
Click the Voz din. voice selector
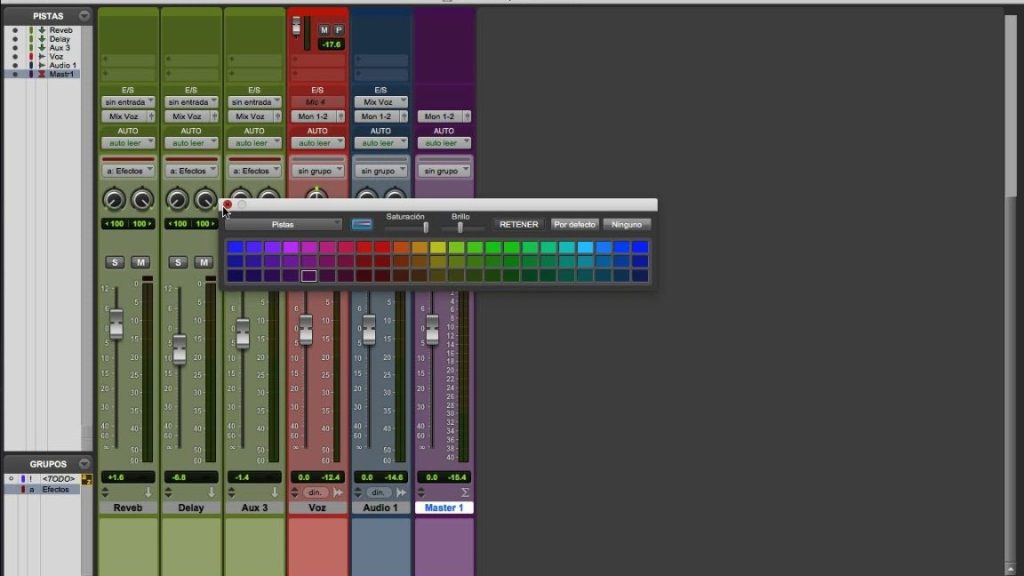pos(315,492)
